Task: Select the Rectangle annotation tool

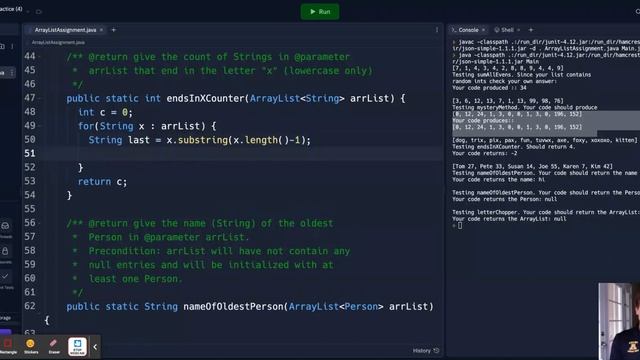Action: [x=8, y=346]
